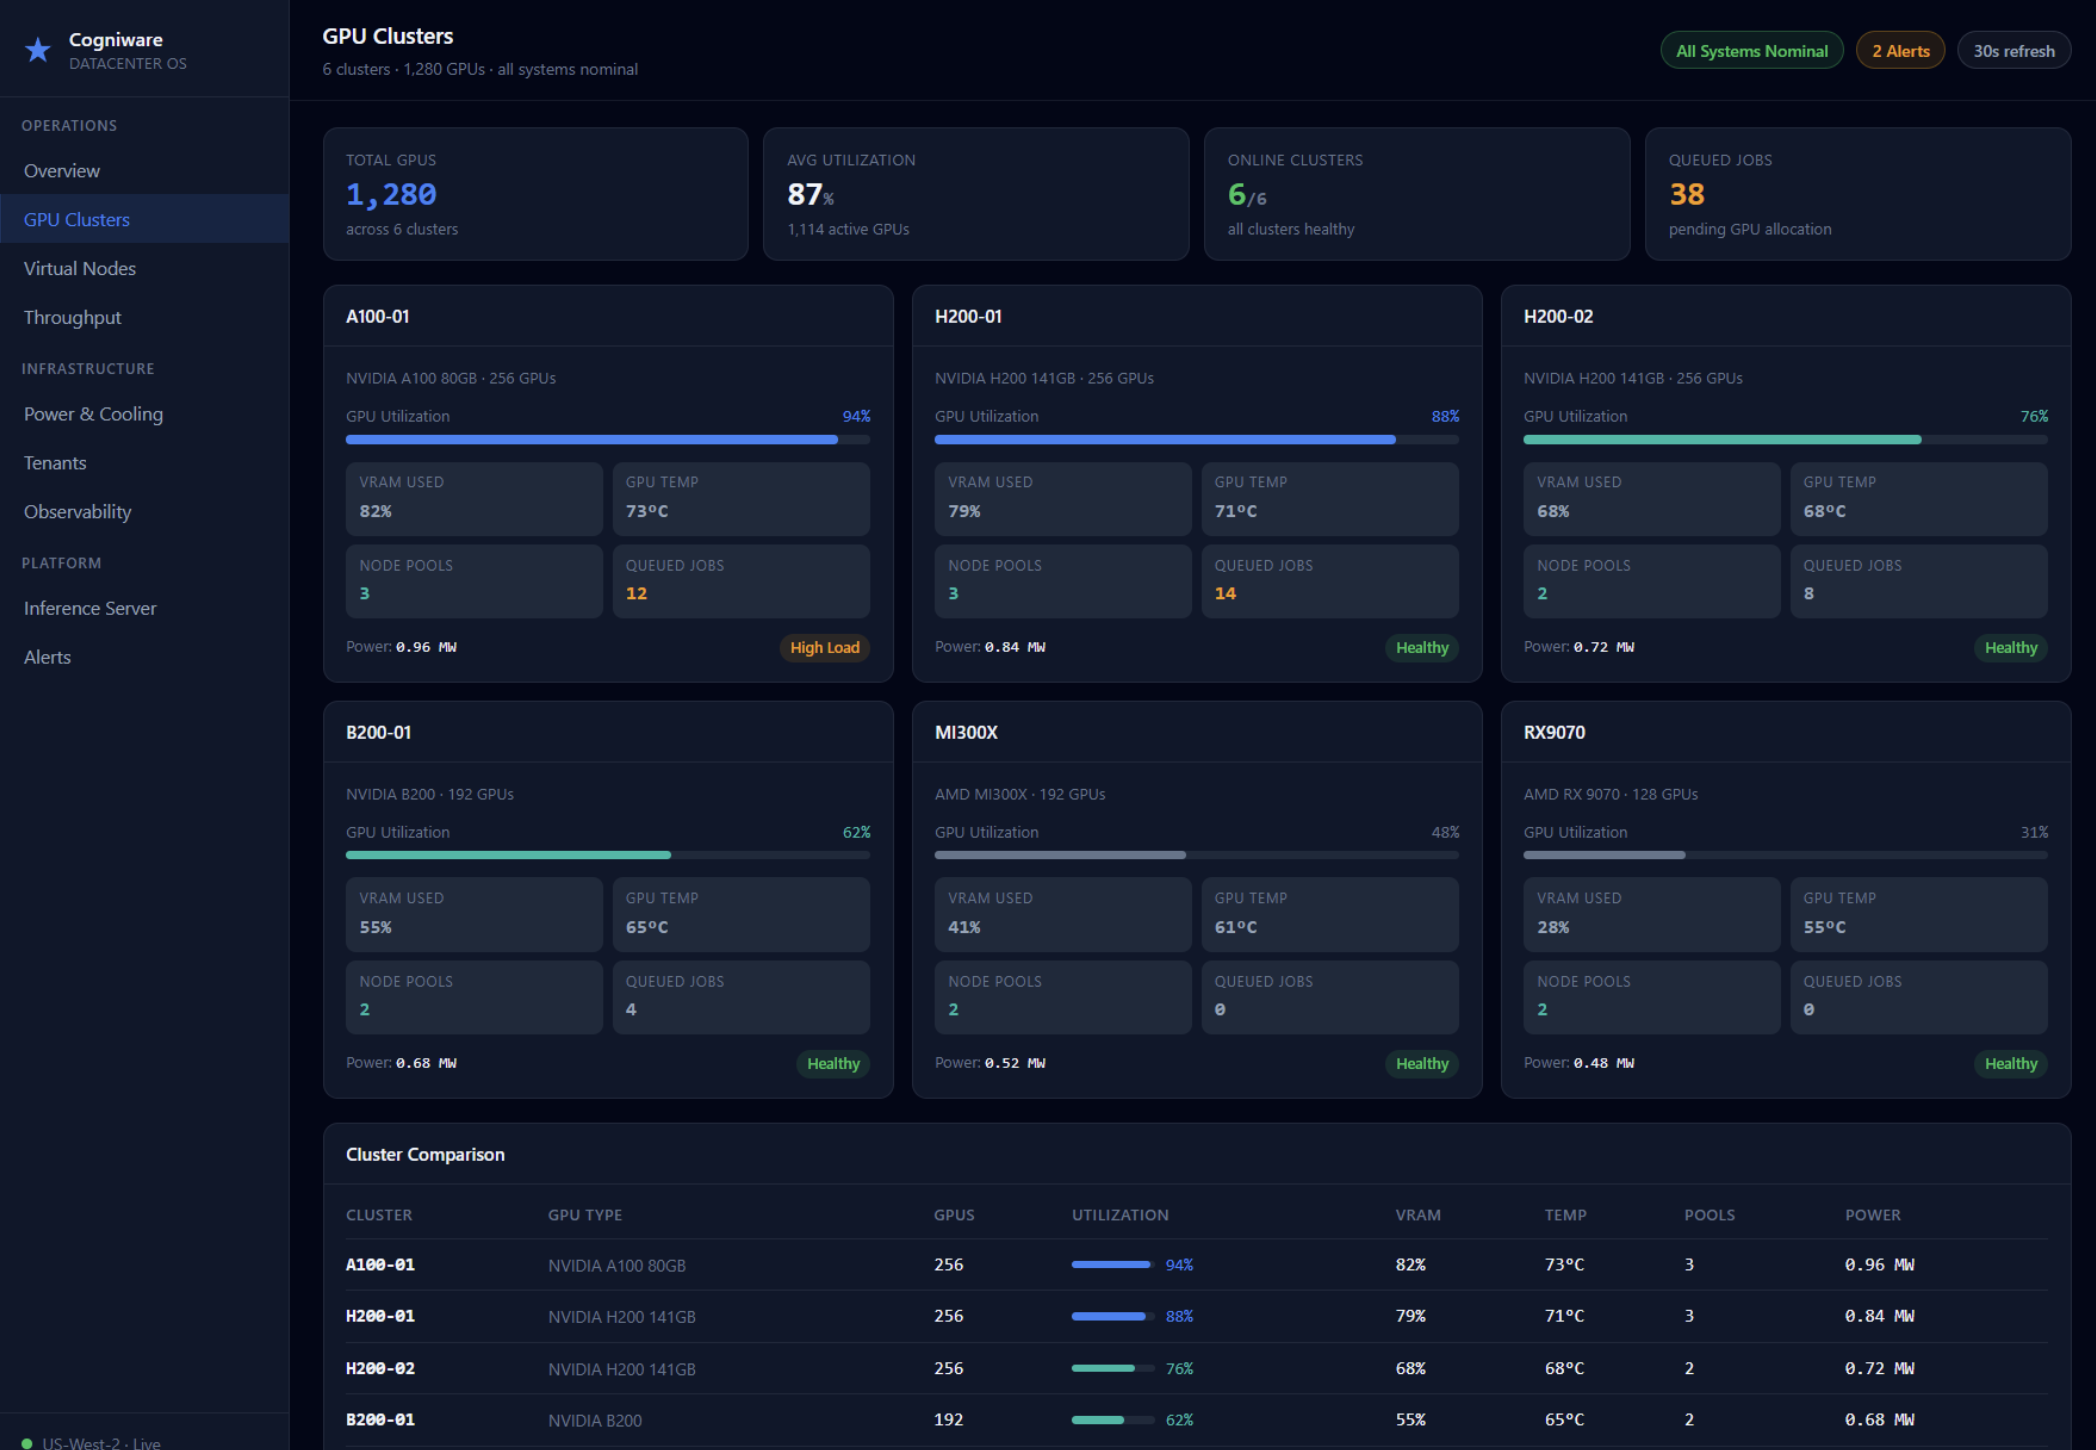Click the Healthy badge on H200-02
Viewport: 2096px width, 1450px height.
(2010, 647)
